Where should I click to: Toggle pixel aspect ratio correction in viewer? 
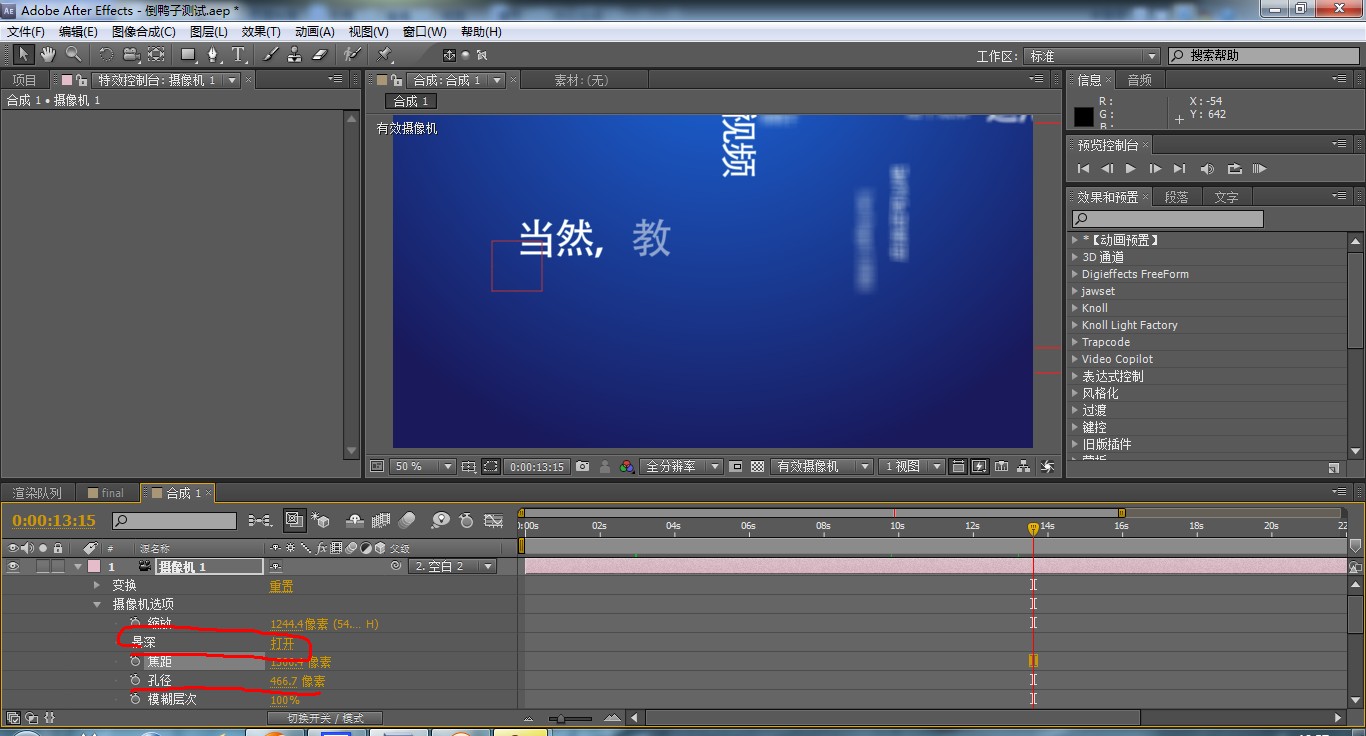pyautogui.click(x=958, y=466)
